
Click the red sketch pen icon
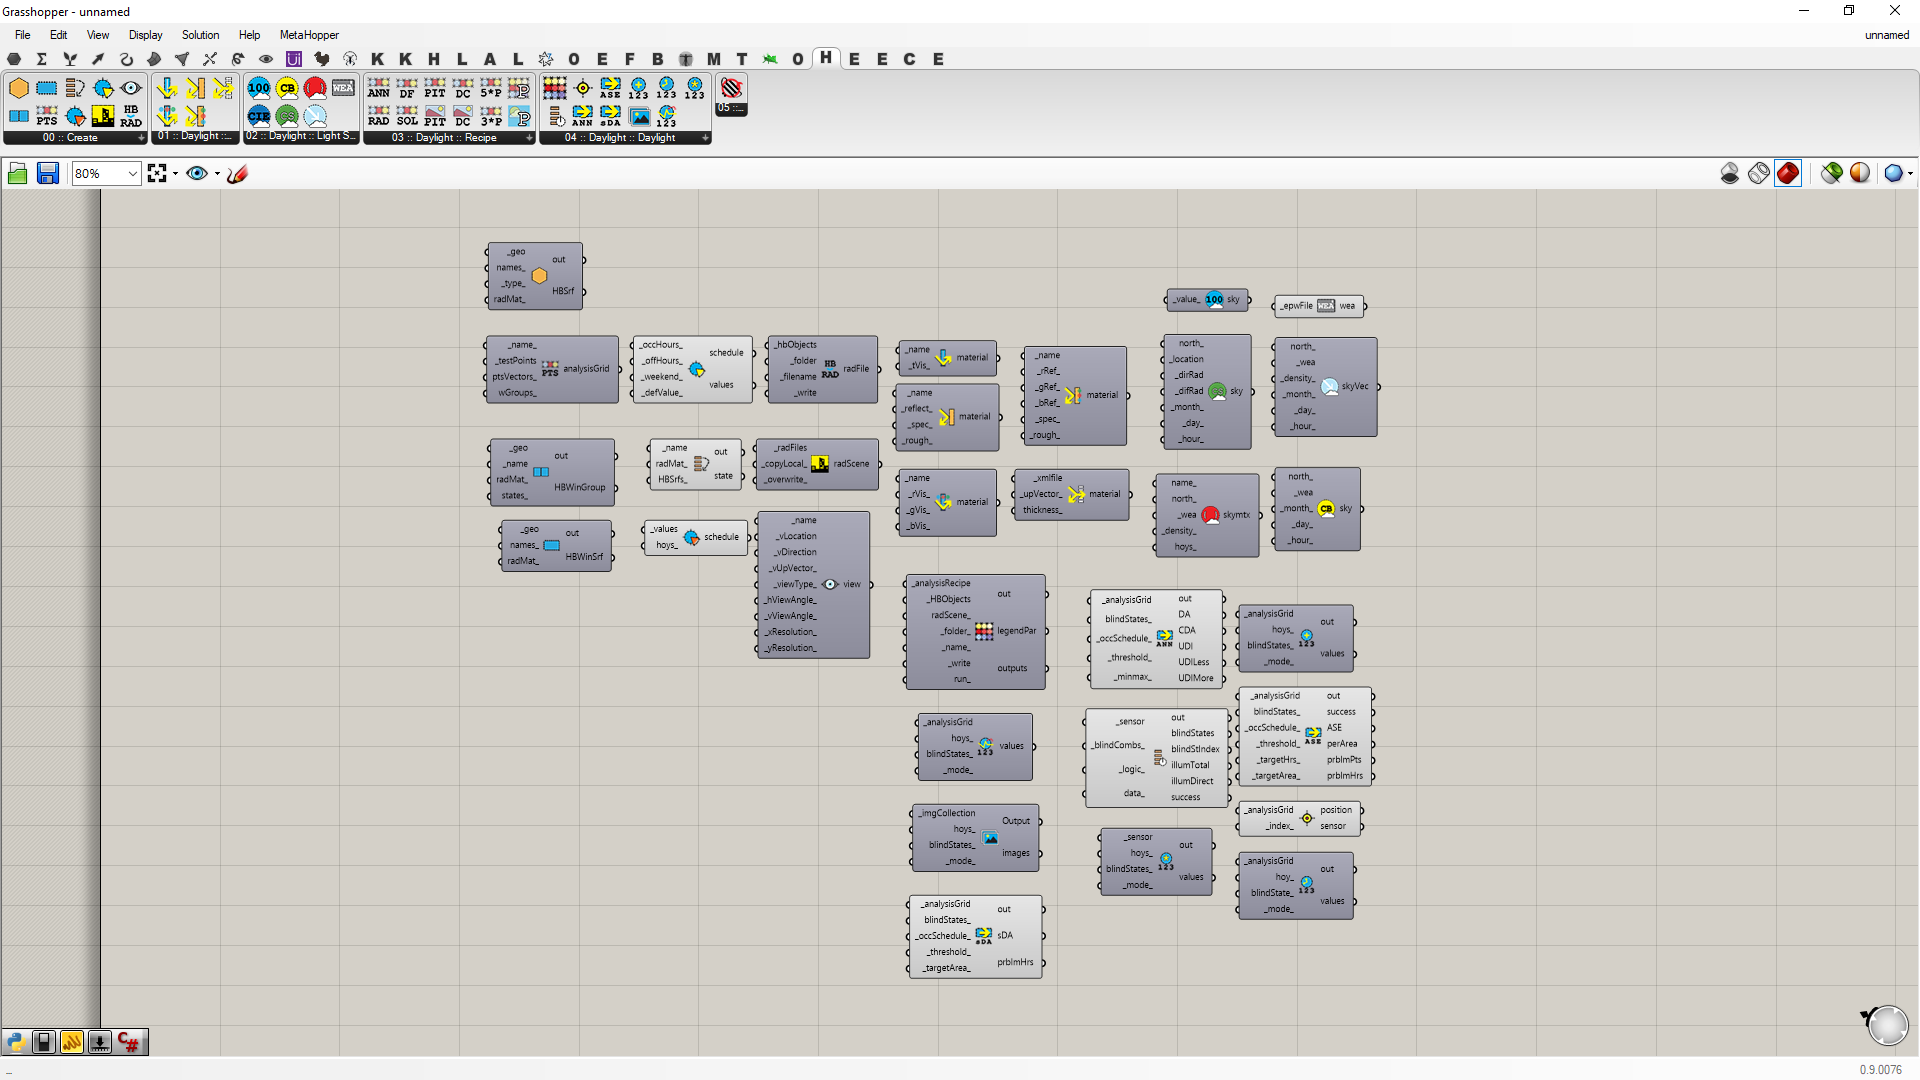click(237, 174)
